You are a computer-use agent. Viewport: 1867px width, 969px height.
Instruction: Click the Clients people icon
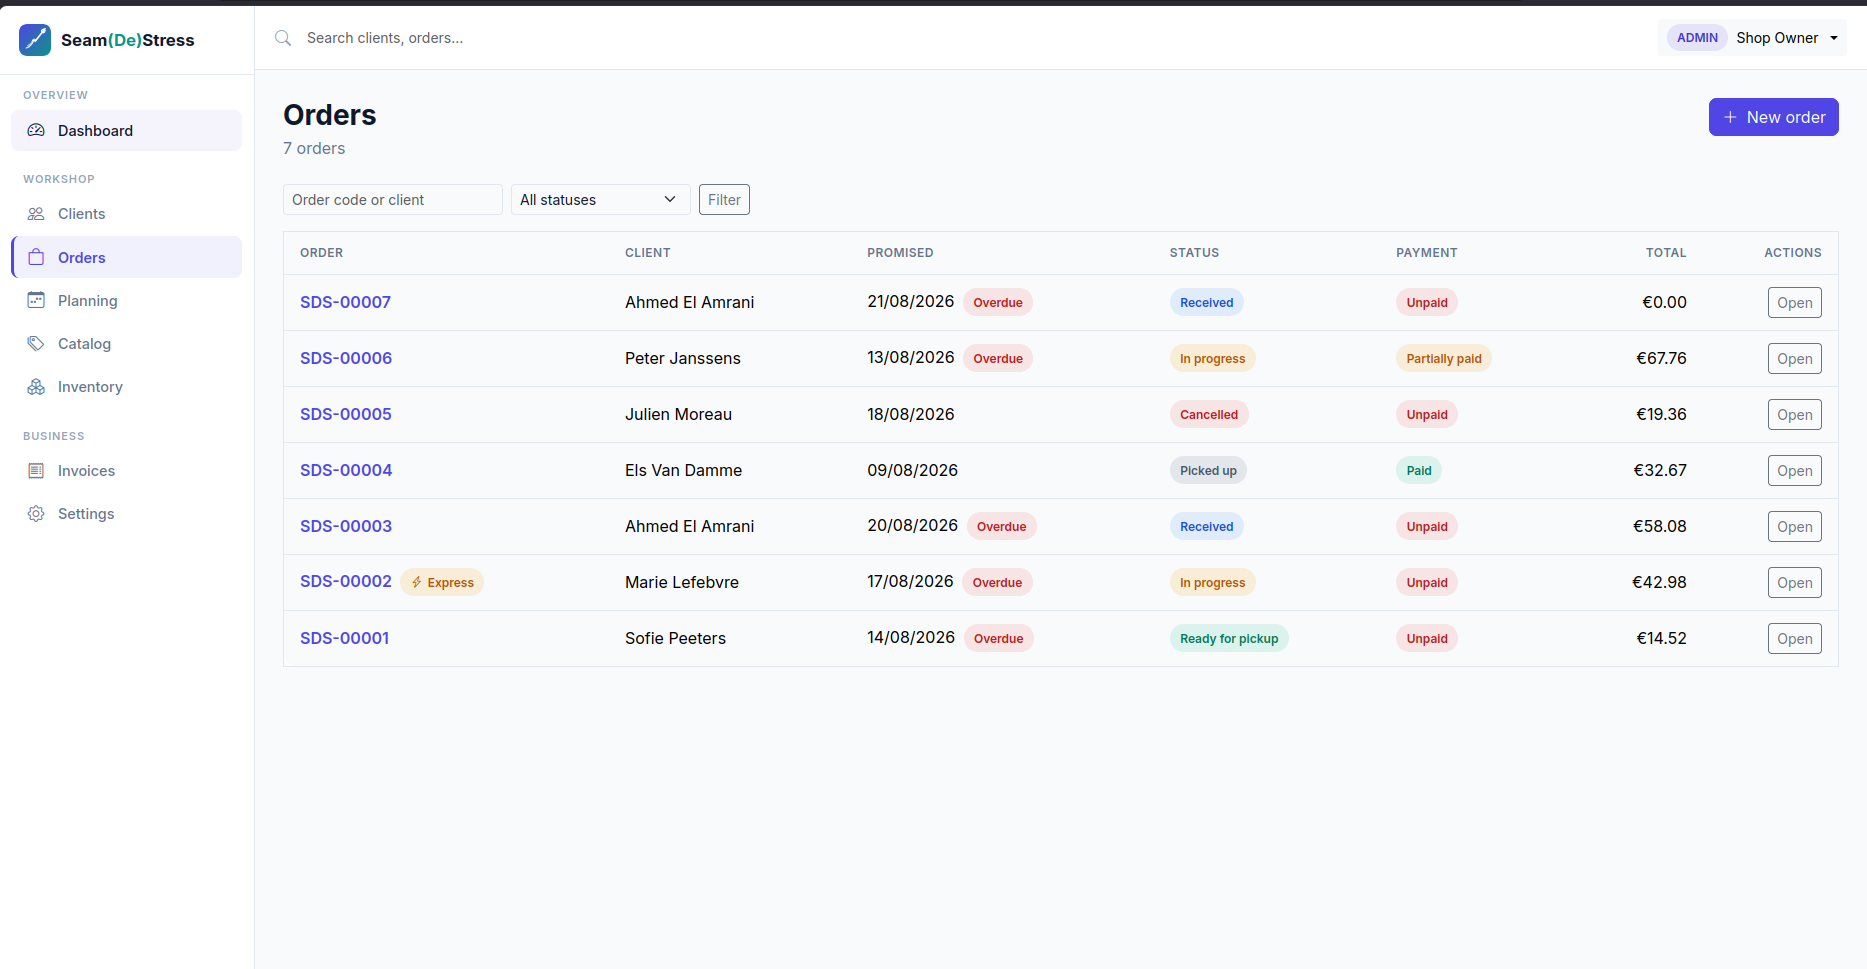pos(36,214)
